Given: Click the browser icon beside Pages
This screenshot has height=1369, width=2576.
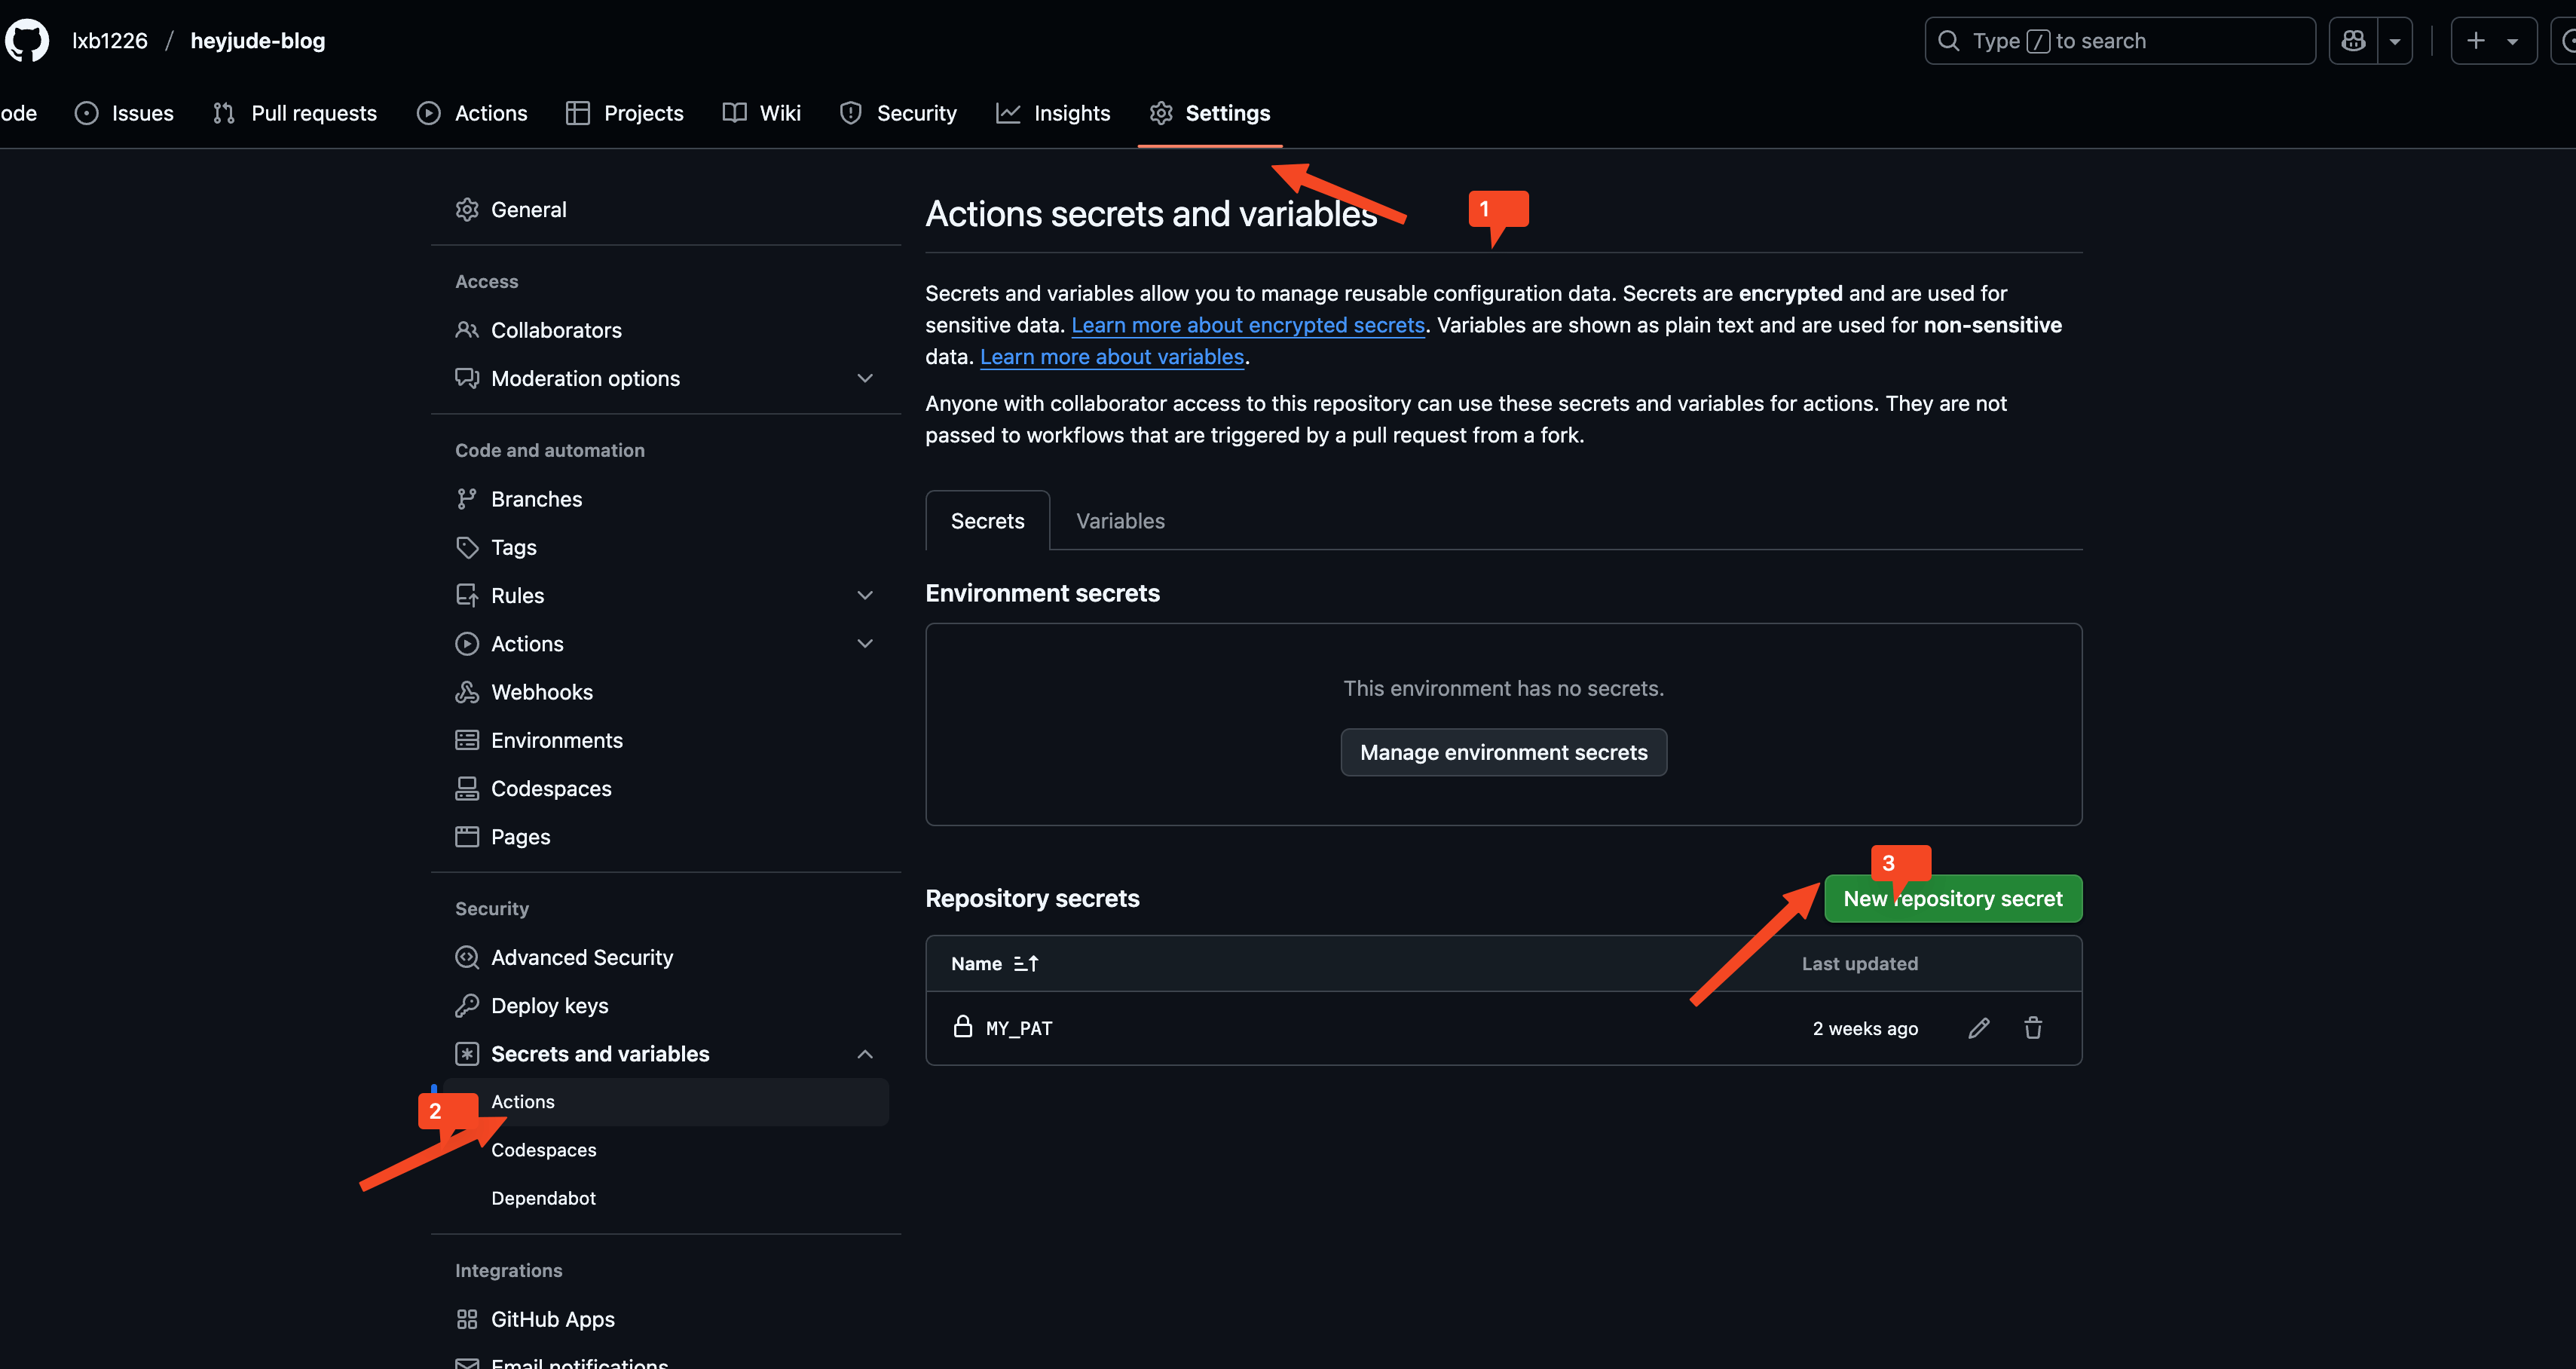Looking at the screenshot, I should (x=467, y=837).
